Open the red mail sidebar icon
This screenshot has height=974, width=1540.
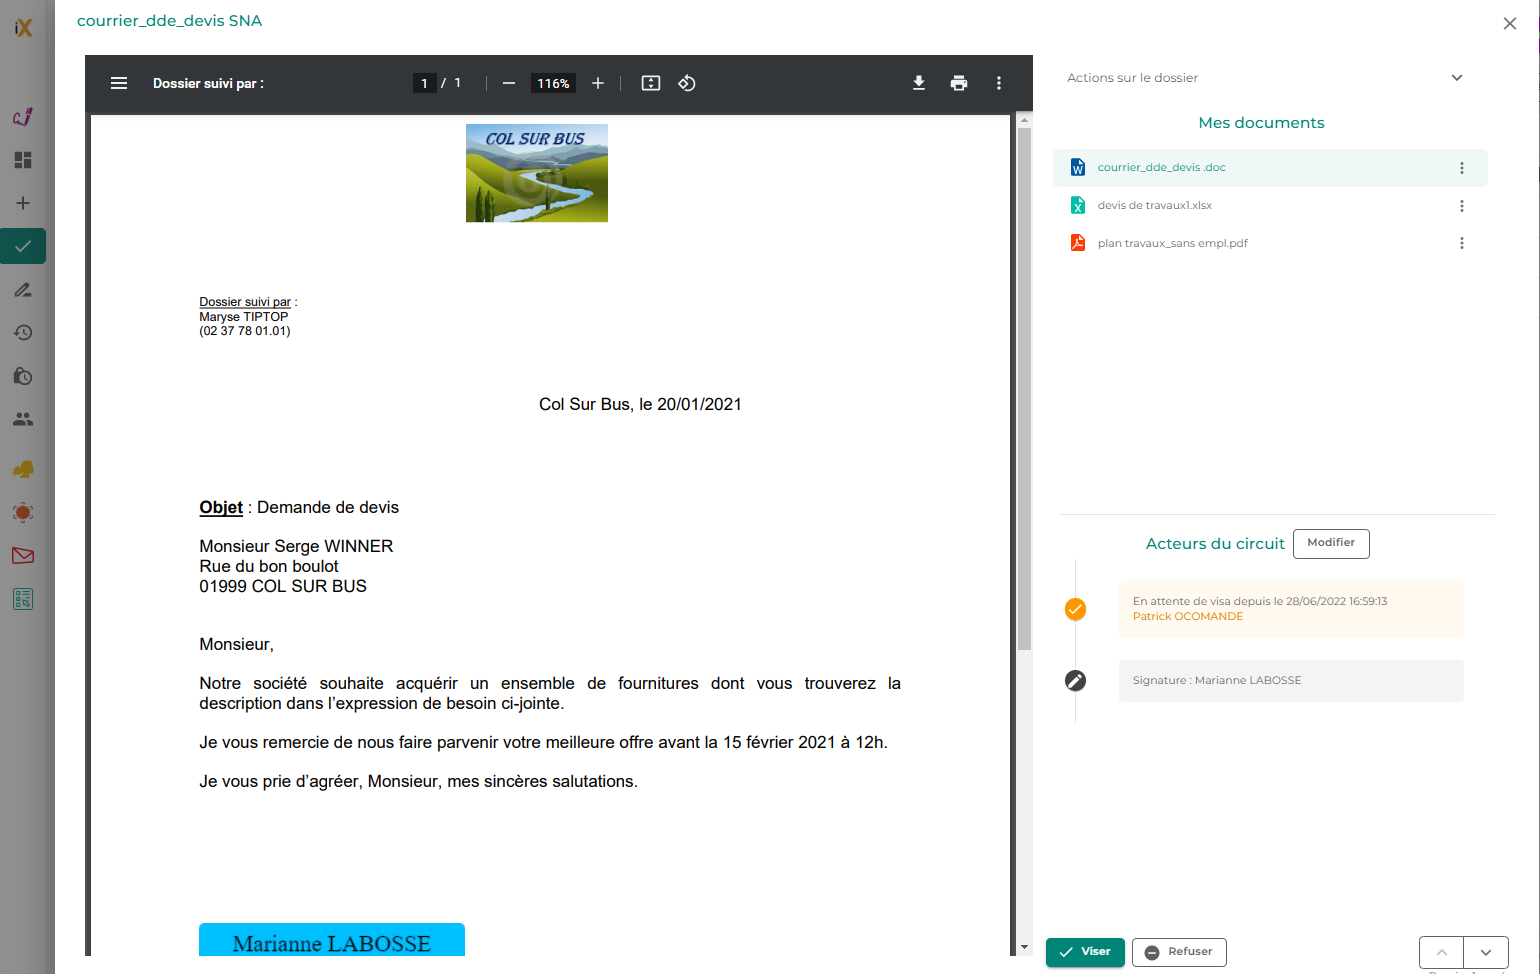tap(23, 556)
